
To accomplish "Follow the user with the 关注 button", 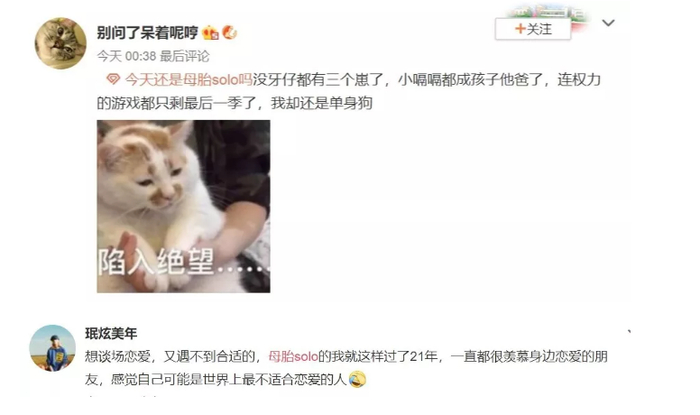I will [533, 29].
